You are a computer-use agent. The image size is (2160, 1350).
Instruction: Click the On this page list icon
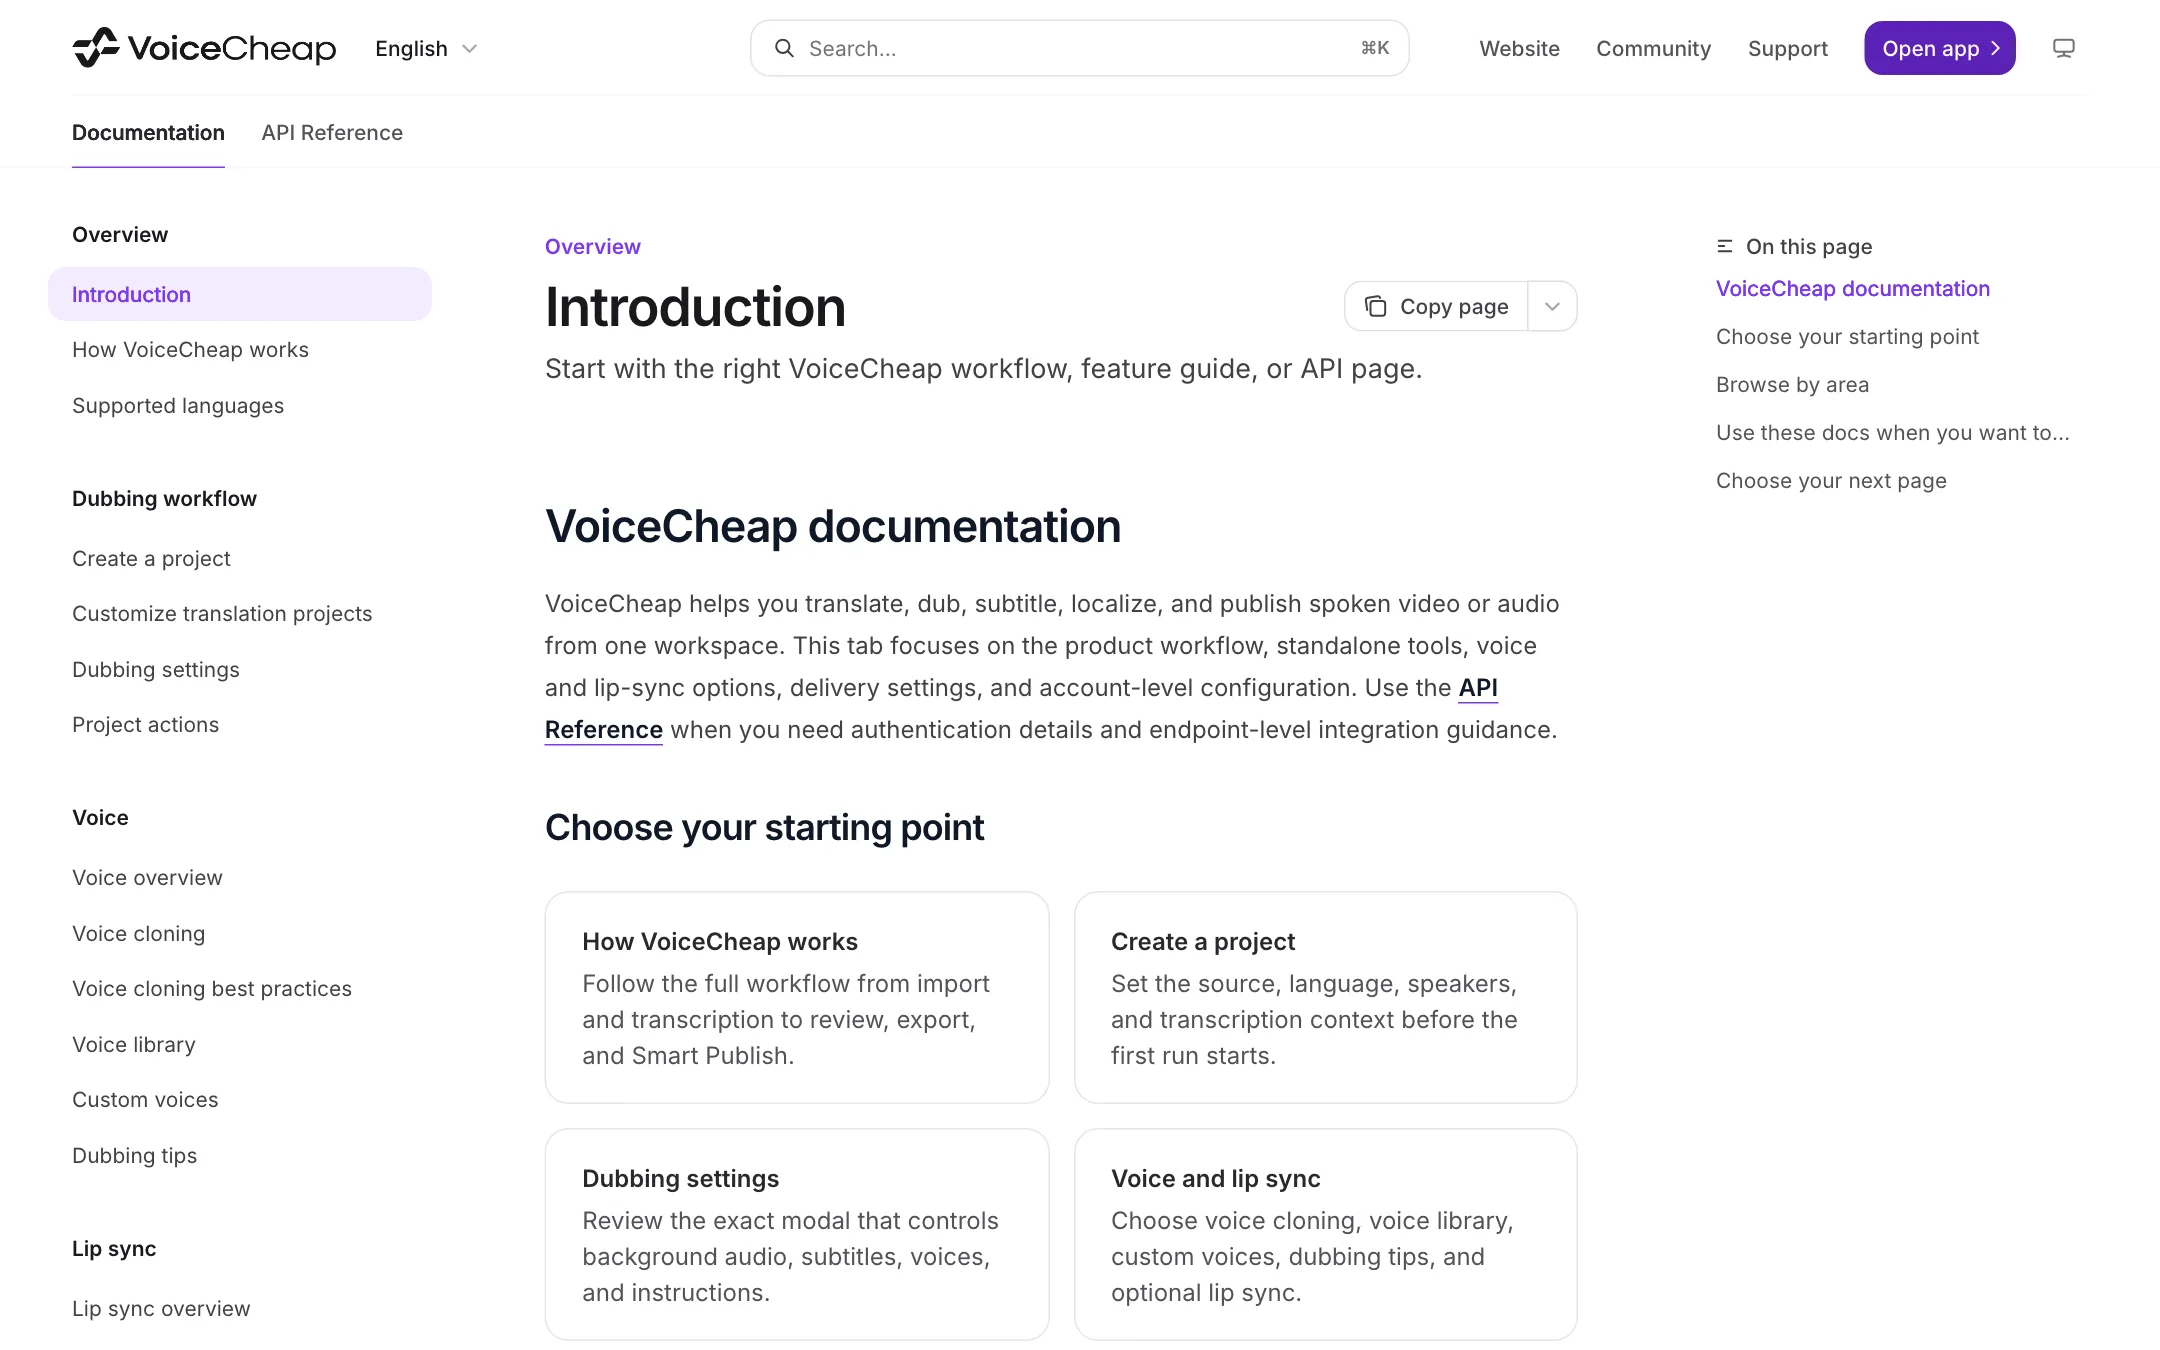[x=1724, y=246]
